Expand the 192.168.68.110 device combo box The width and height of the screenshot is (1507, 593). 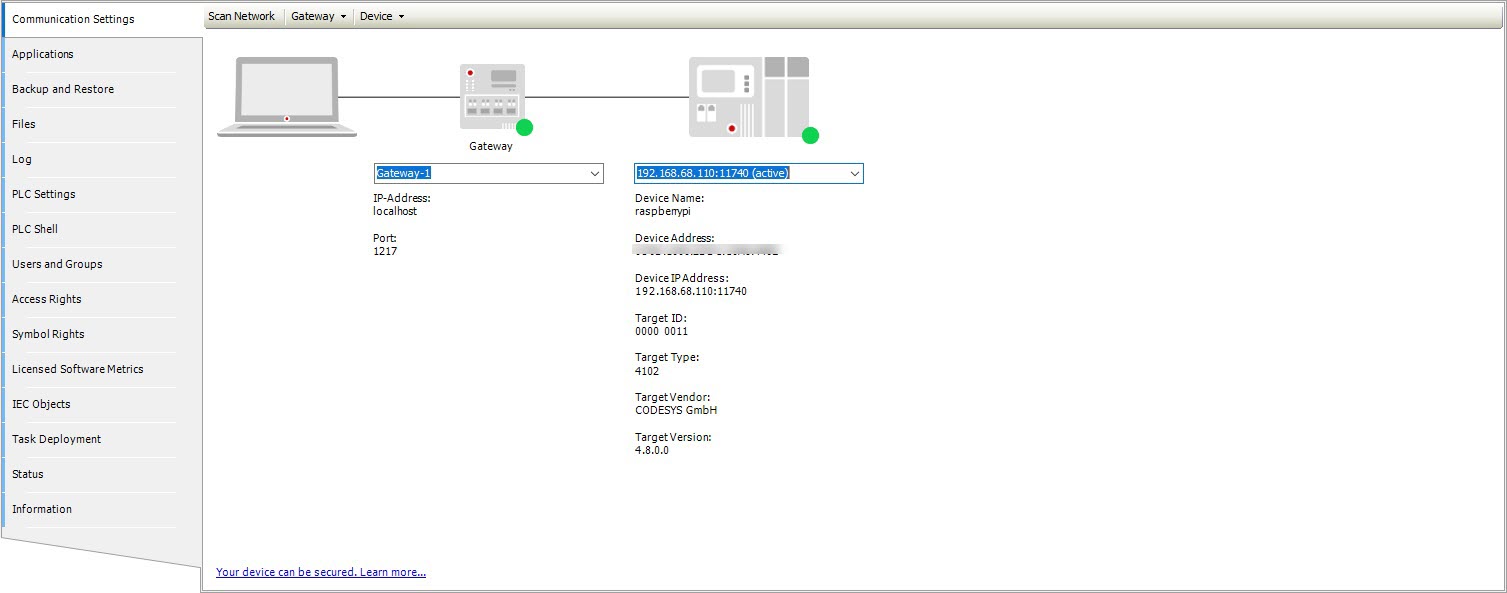pos(855,172)
